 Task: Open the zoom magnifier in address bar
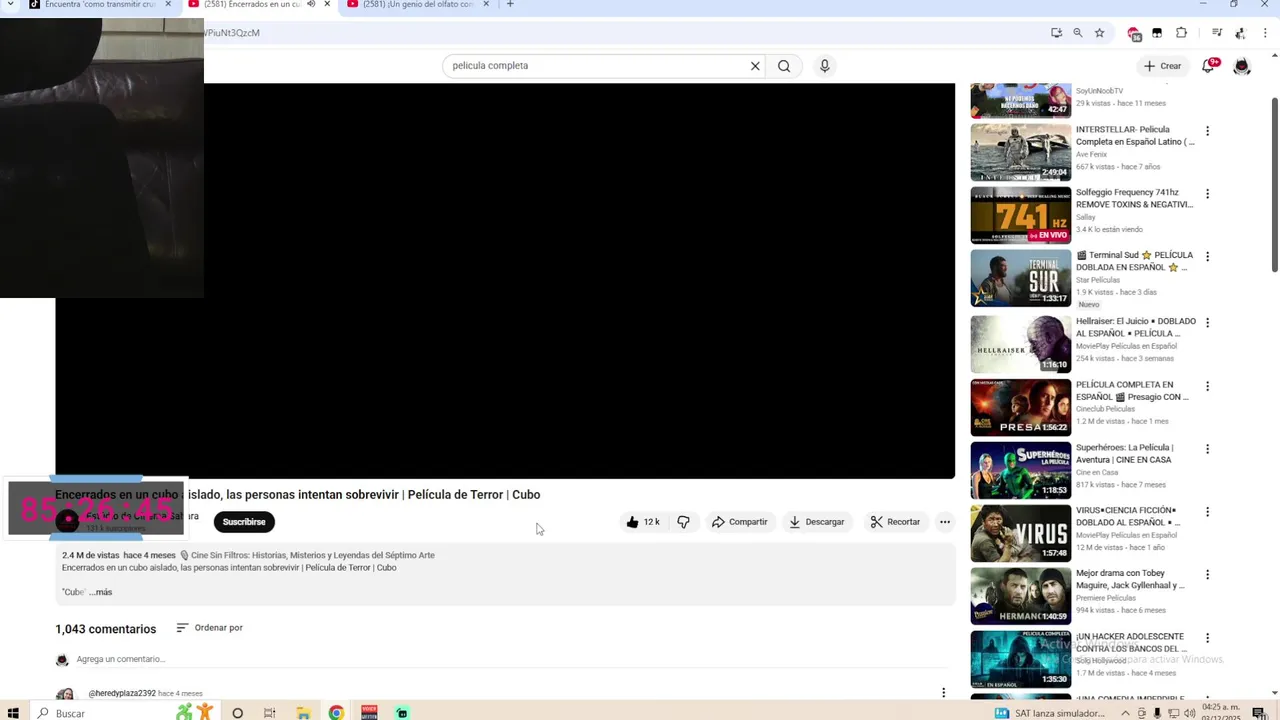pos(1078,33)
